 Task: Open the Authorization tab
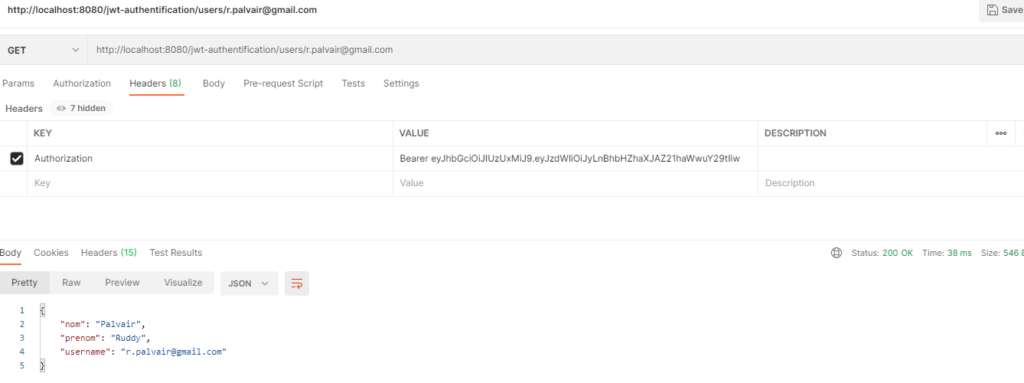[82, 84]
